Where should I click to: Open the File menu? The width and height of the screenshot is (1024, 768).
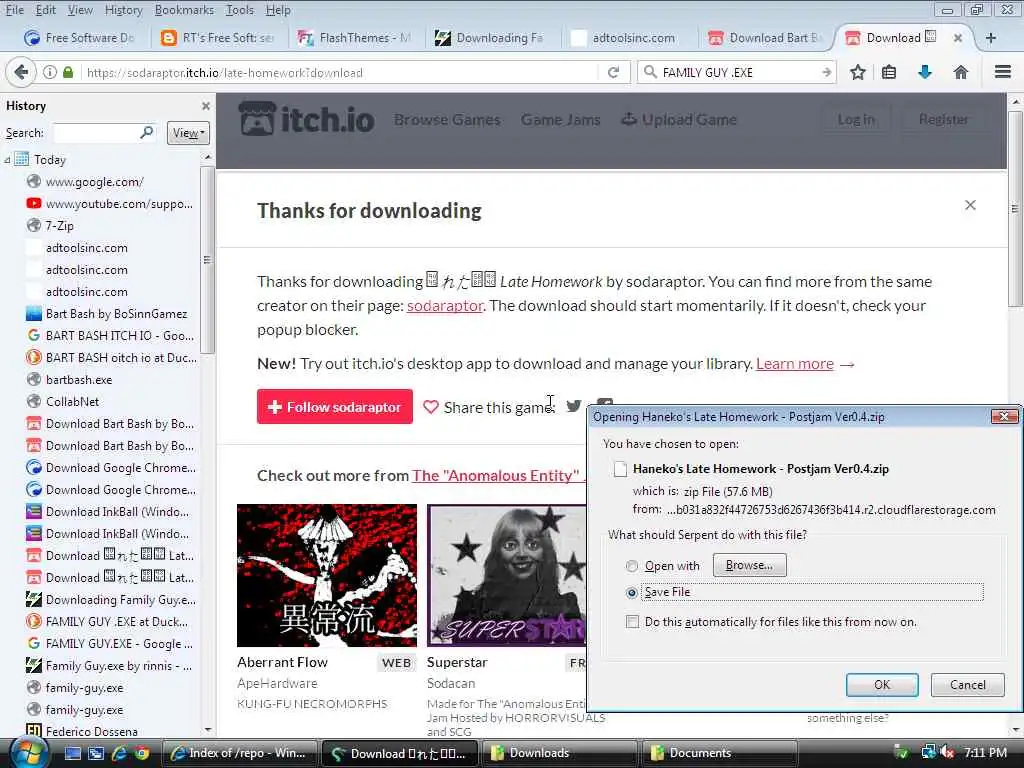(14, 10)
